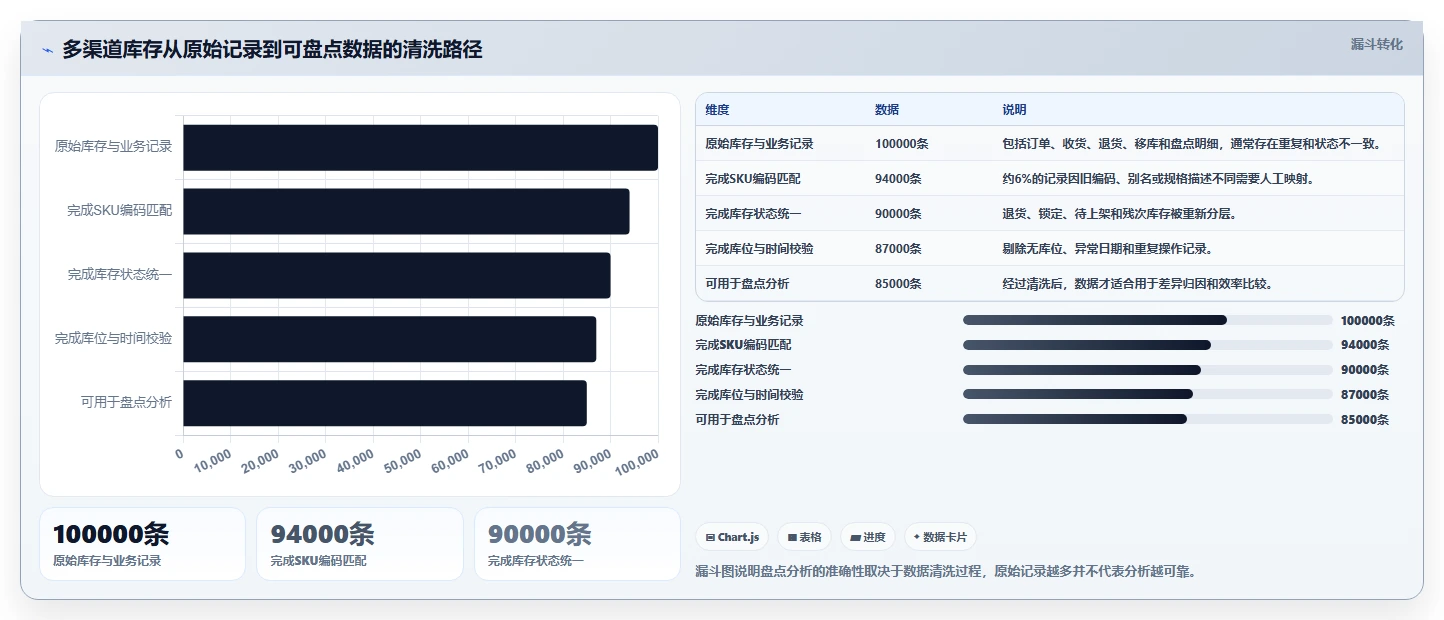Click the 维度 column header
Viewport: 1444px width, 620px height.
point(717,110)
